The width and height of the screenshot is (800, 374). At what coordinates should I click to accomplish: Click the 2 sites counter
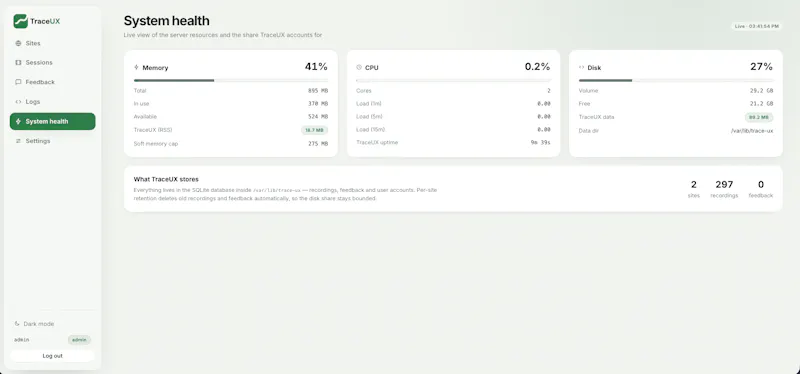point(694,189)
